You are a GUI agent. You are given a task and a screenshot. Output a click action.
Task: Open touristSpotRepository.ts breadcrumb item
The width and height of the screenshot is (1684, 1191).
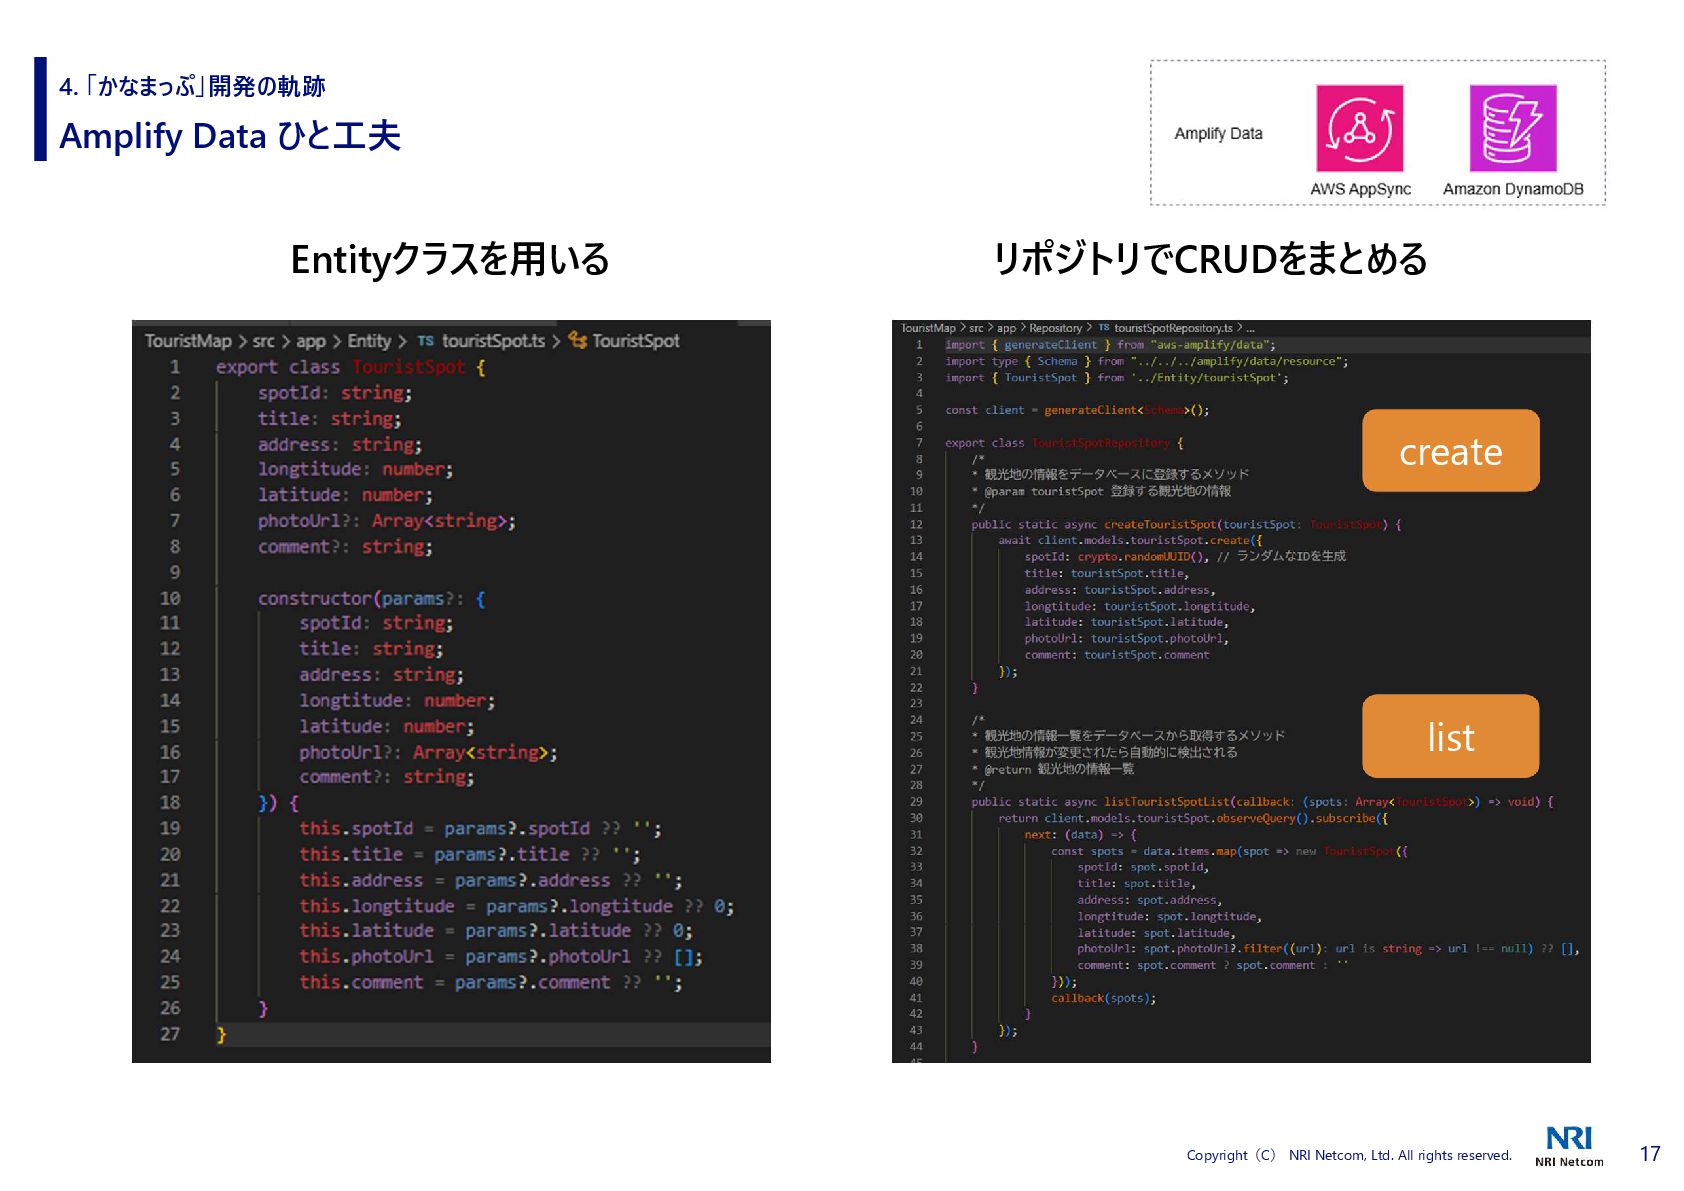1173,328
